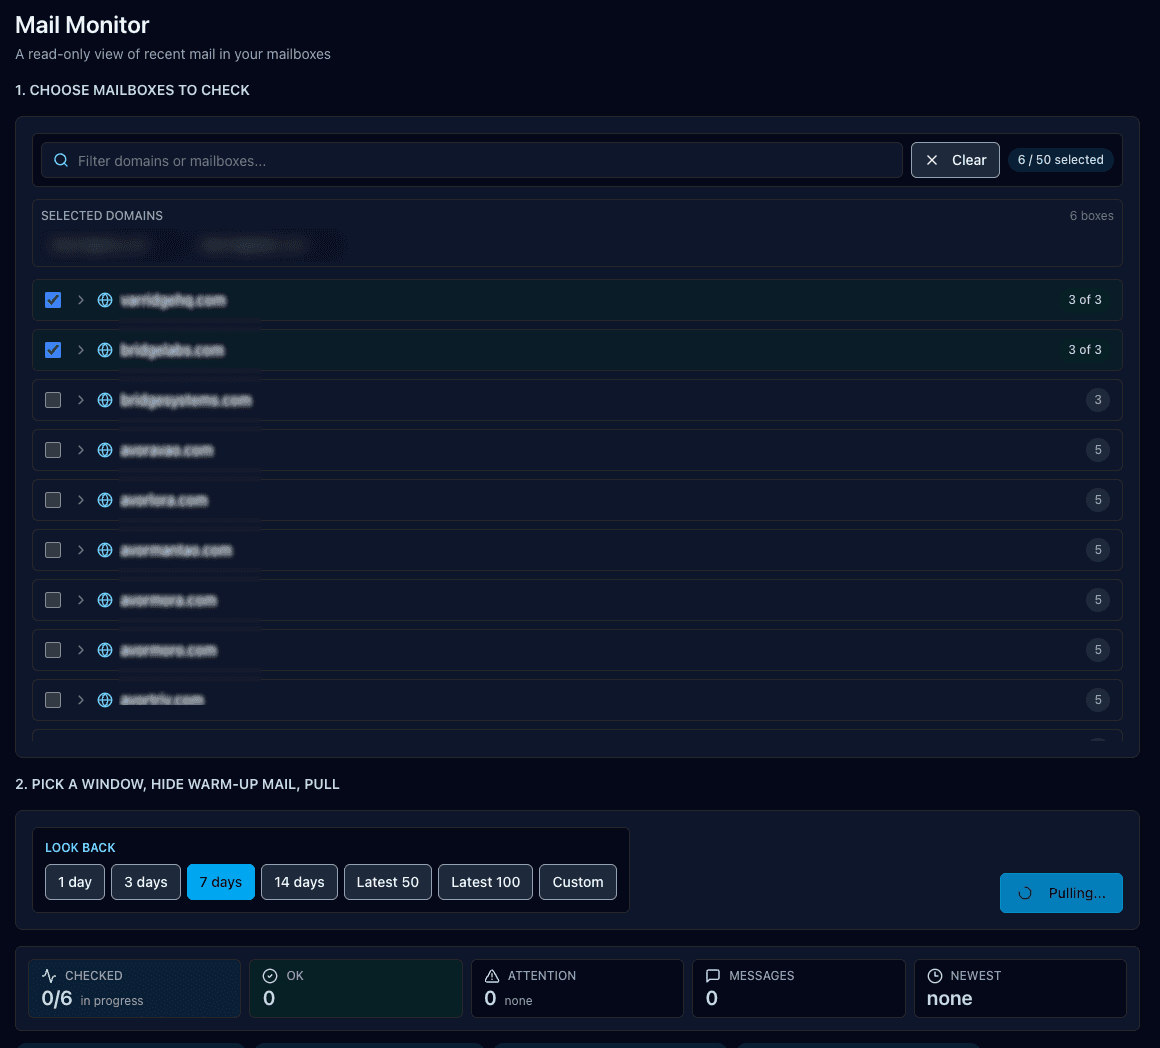Check the ninth domain row checkbox
1160x1048 pixels.
(53, 700)
